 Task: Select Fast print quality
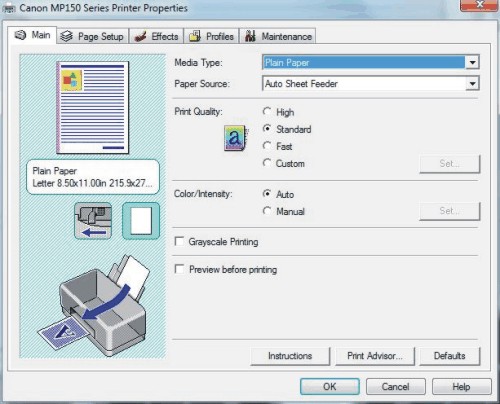pos(267,146)
